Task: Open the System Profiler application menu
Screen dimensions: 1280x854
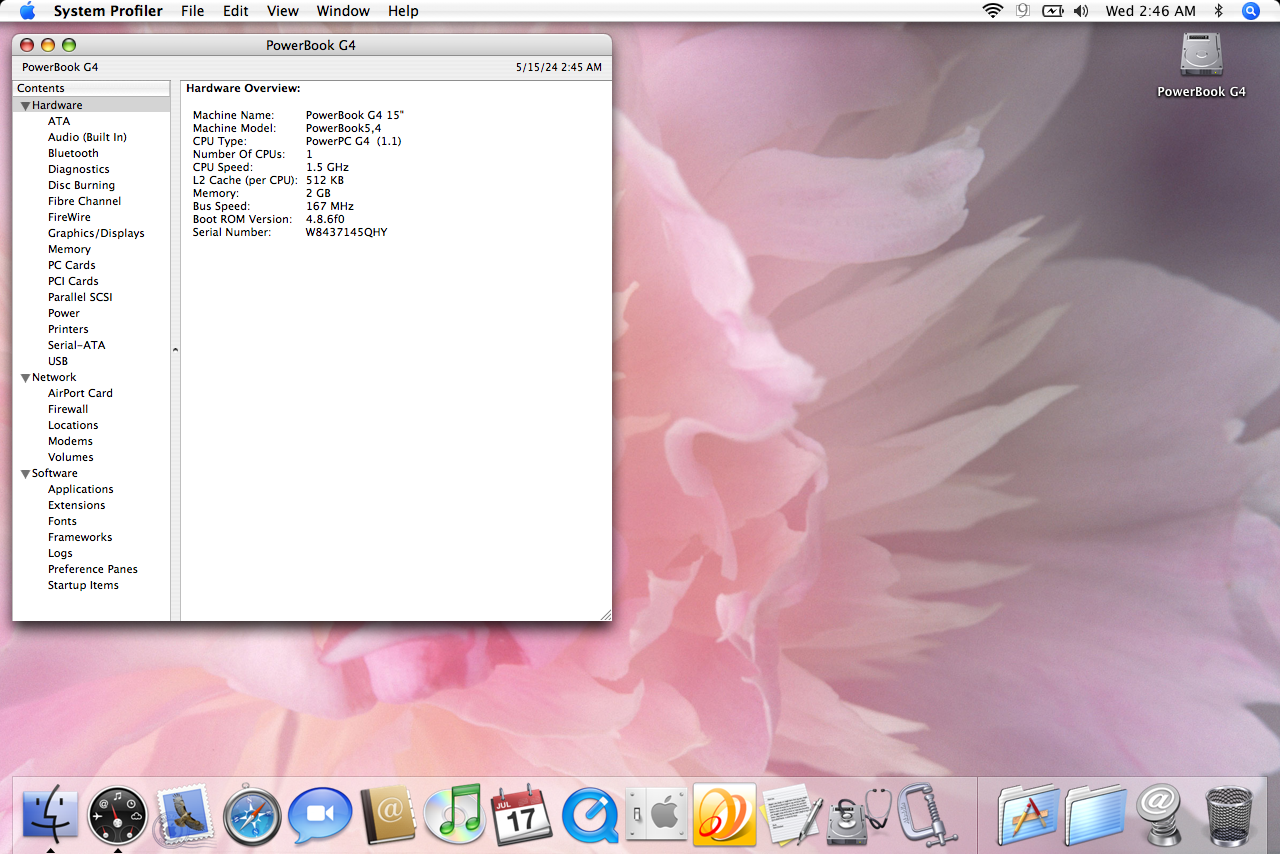Action: (x=108, y=11)
